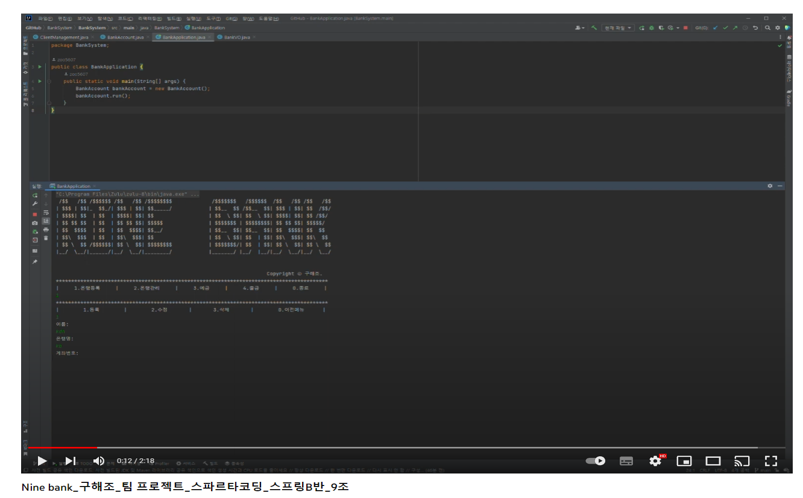The width and height of the screenshot is (803, 498).
Task: Click the green inspection checkmark in the editor
Action: pos(780,46)
